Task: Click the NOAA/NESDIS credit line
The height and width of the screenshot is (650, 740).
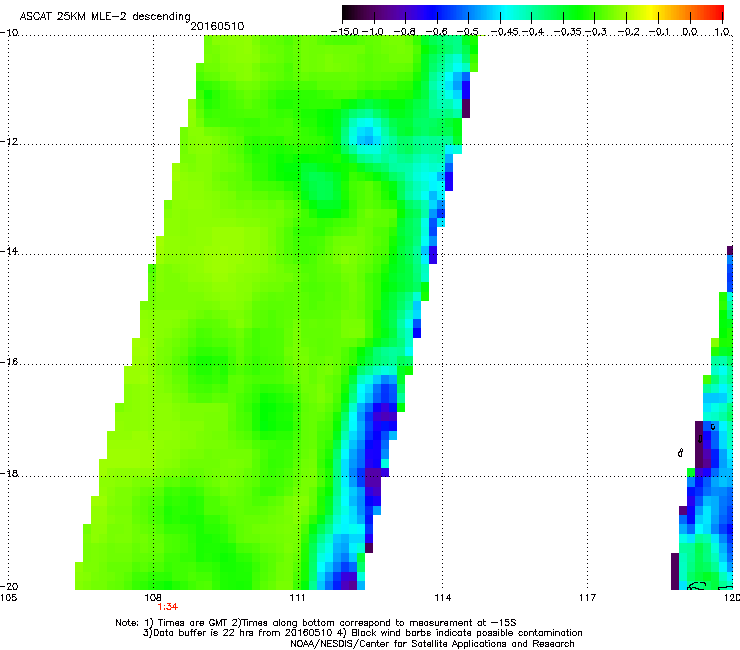Action: (432, 644)
